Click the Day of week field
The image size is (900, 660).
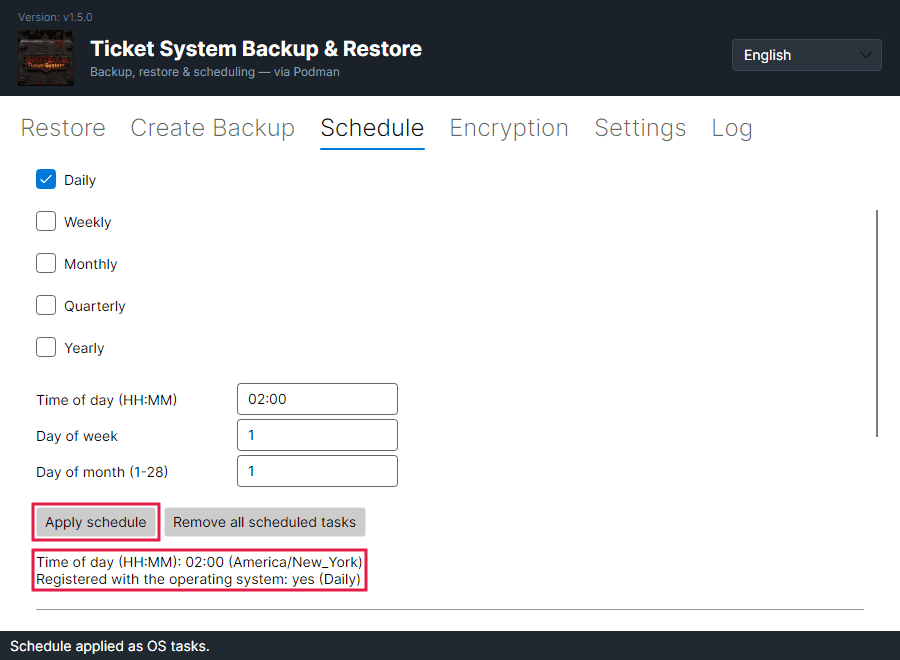pyautogui.click(x=317, y=435)
